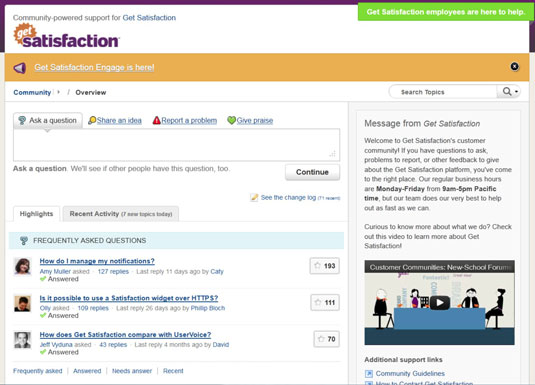
Task: Open Olly's profile link
Action: (45, 308)
